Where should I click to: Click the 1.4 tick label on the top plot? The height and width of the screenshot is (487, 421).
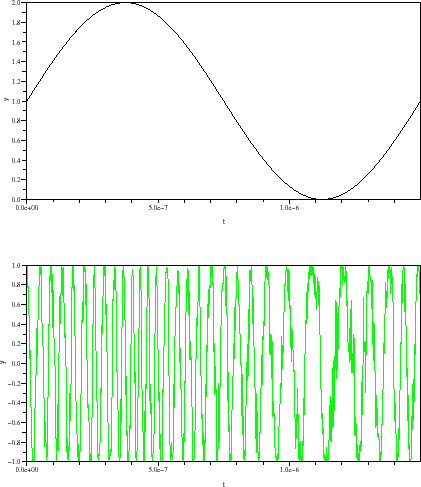coord(16,62)
